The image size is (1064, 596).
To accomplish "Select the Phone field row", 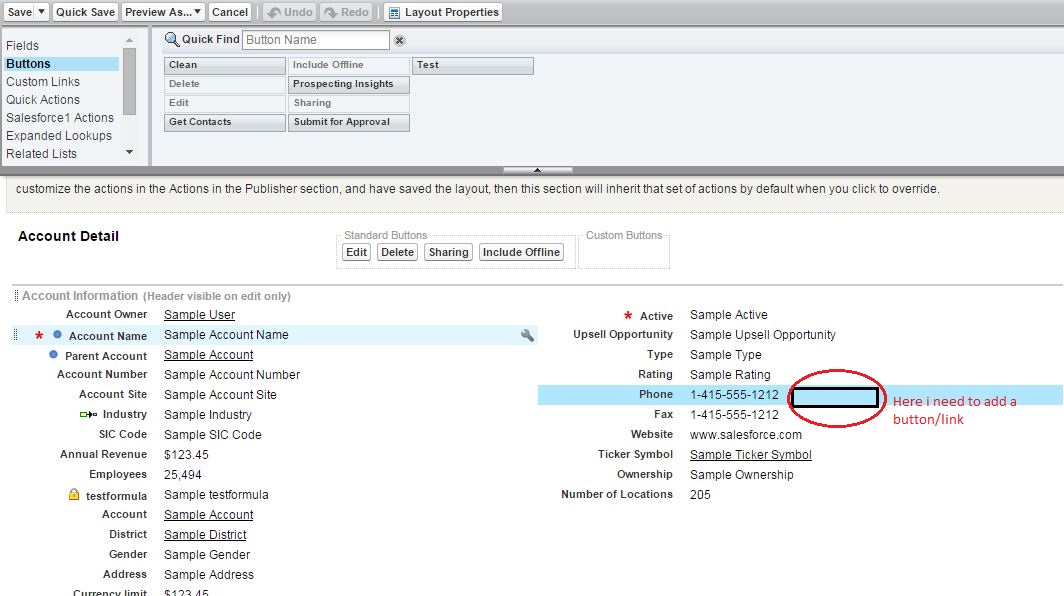I will point(800,394).
